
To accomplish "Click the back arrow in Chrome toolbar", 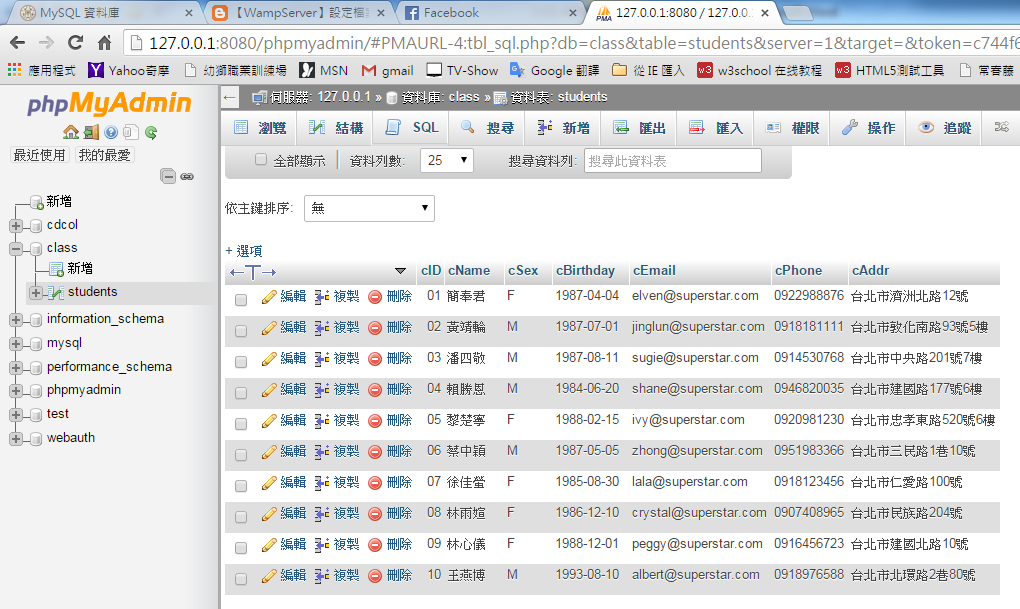I will point(18,43).
